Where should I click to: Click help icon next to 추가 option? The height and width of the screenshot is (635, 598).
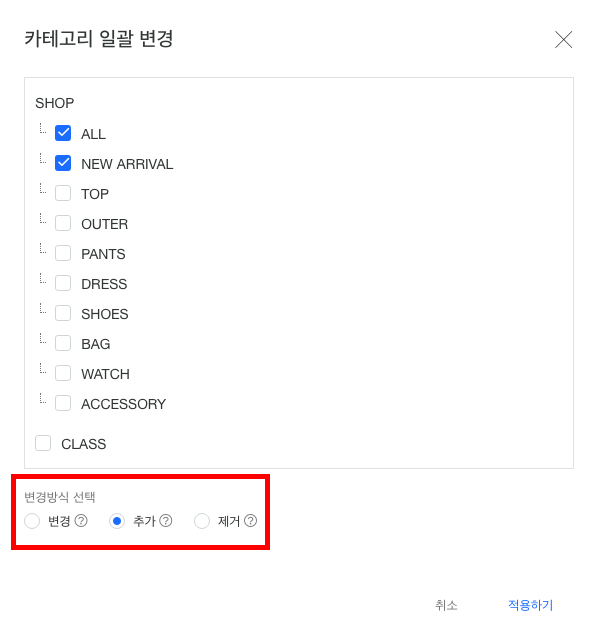click(166, 520)
